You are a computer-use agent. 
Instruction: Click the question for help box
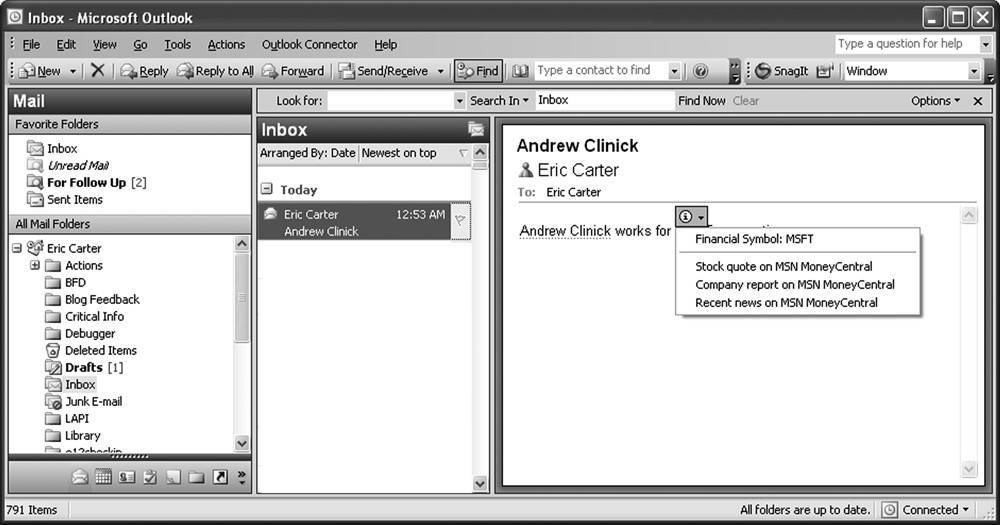click(x=906, y=43)
